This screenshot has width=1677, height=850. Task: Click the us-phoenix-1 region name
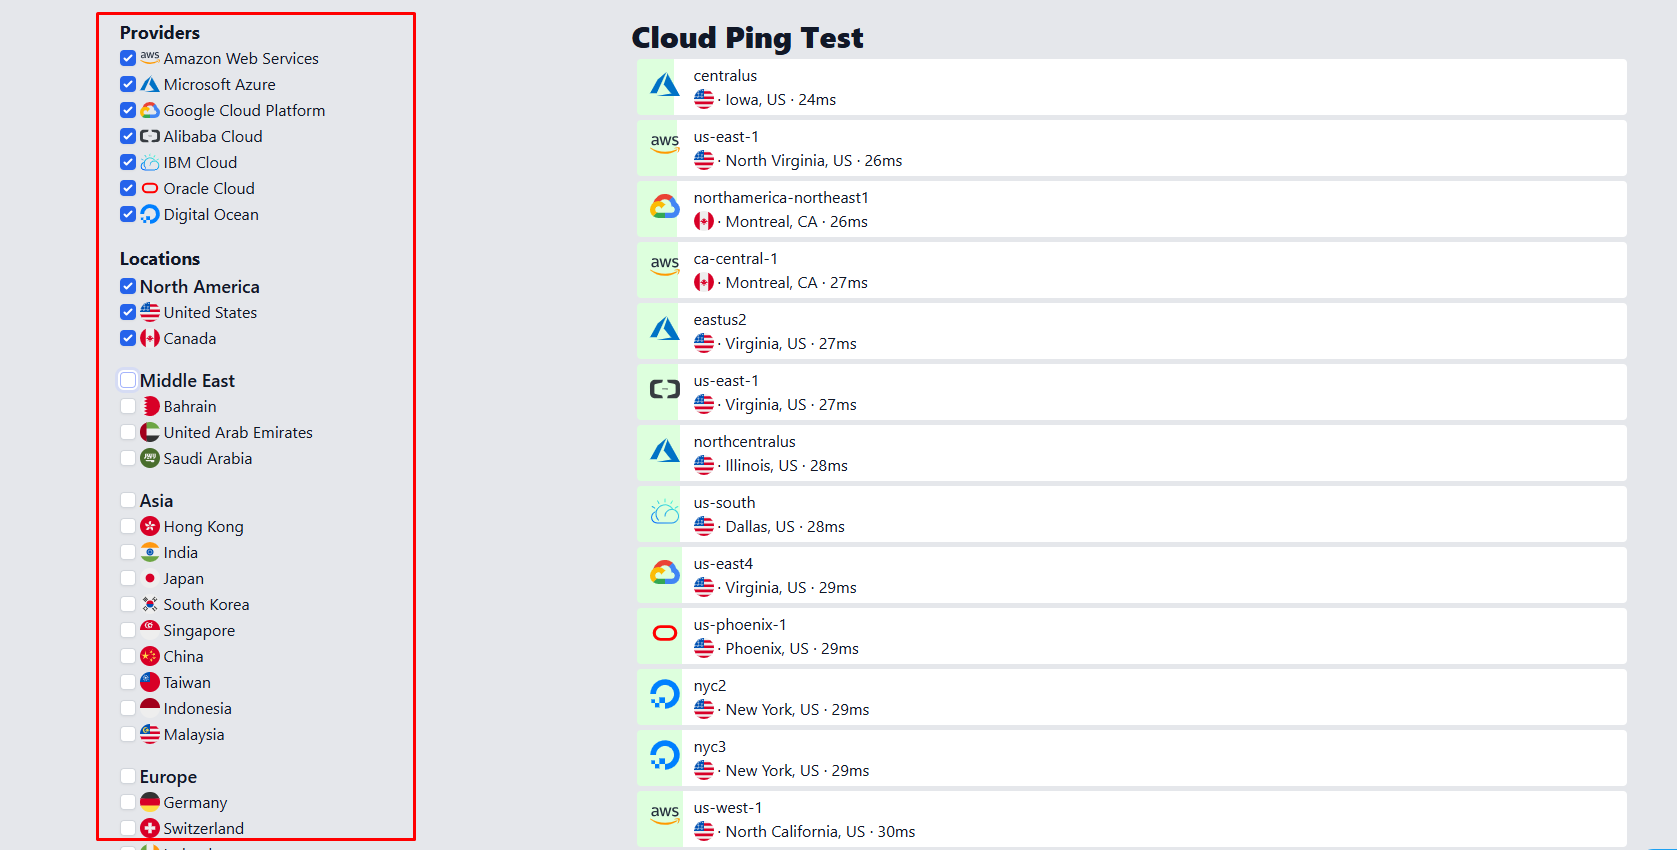(740, 625)
